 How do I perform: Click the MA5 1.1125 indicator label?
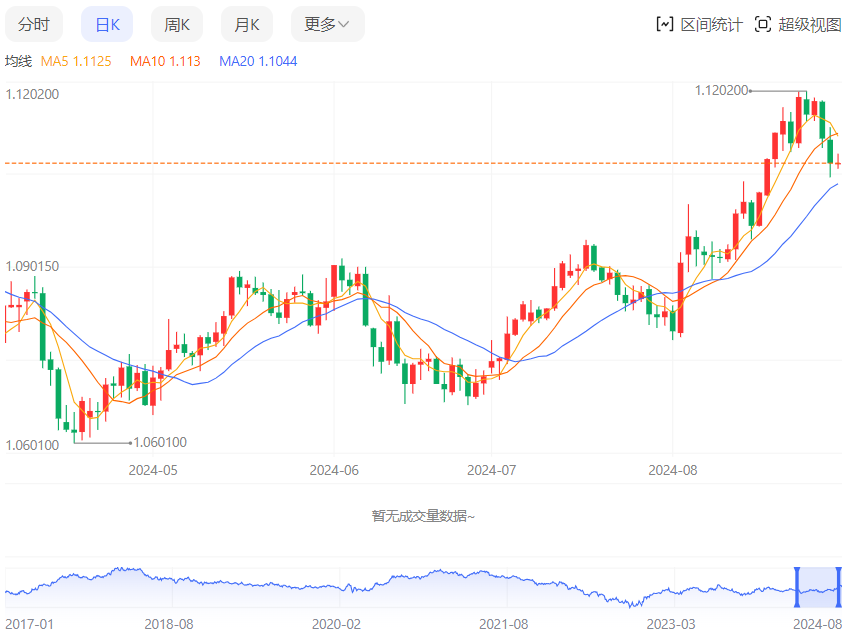point(76,61)
